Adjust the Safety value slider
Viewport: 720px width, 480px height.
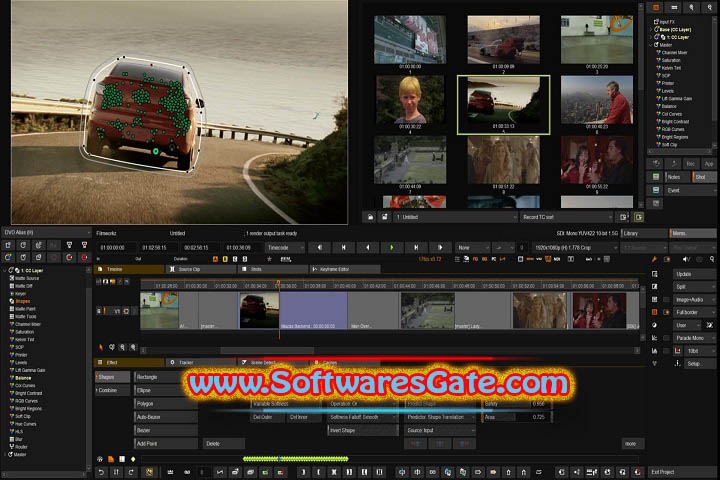[x=517, y=404]
